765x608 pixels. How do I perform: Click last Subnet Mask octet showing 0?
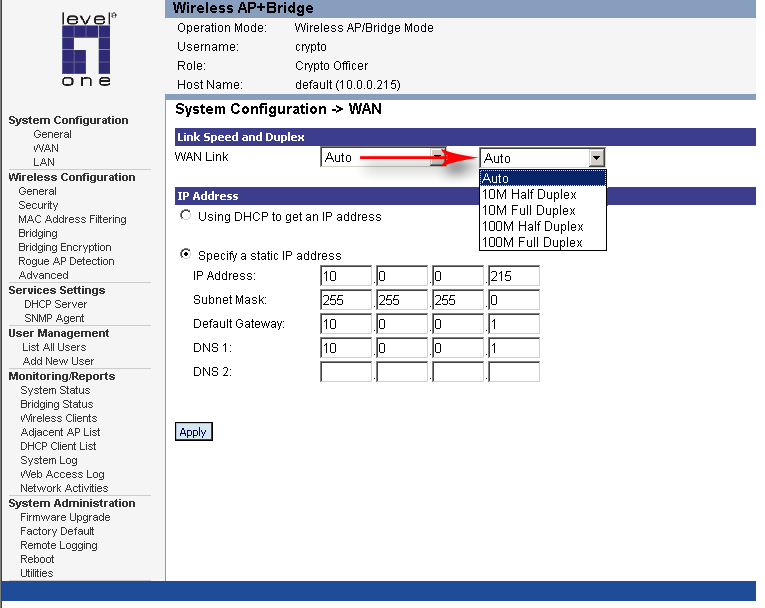pyautogui.click(x=514, y=300)
